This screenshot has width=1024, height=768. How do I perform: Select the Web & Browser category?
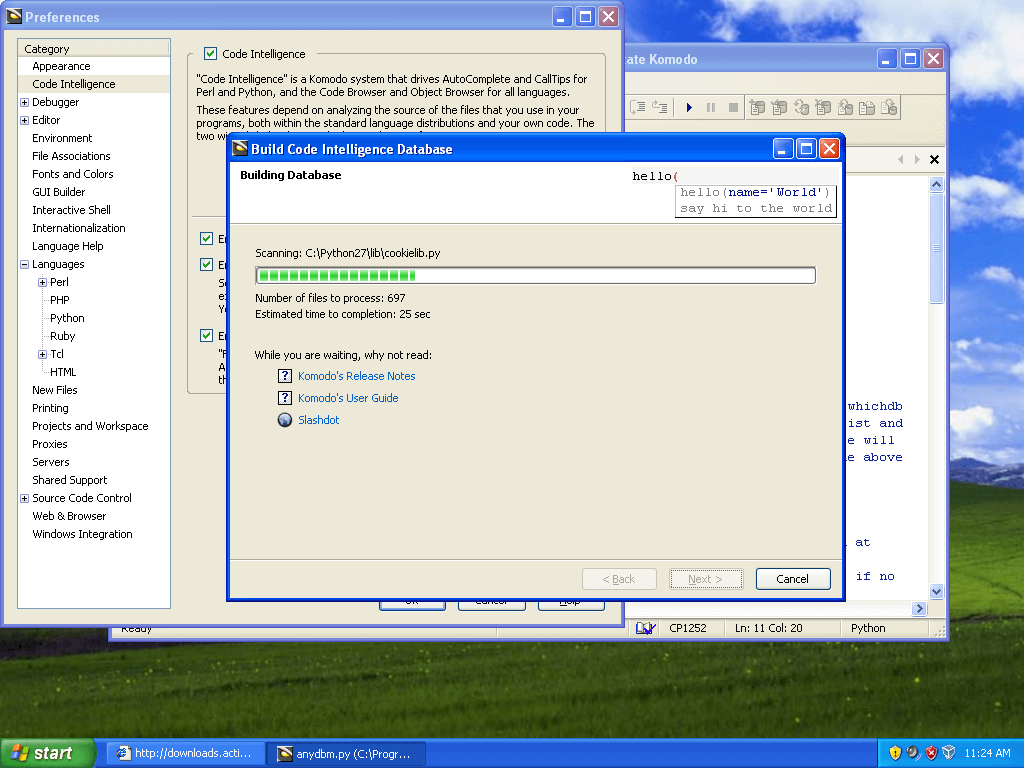pos(69,516)
